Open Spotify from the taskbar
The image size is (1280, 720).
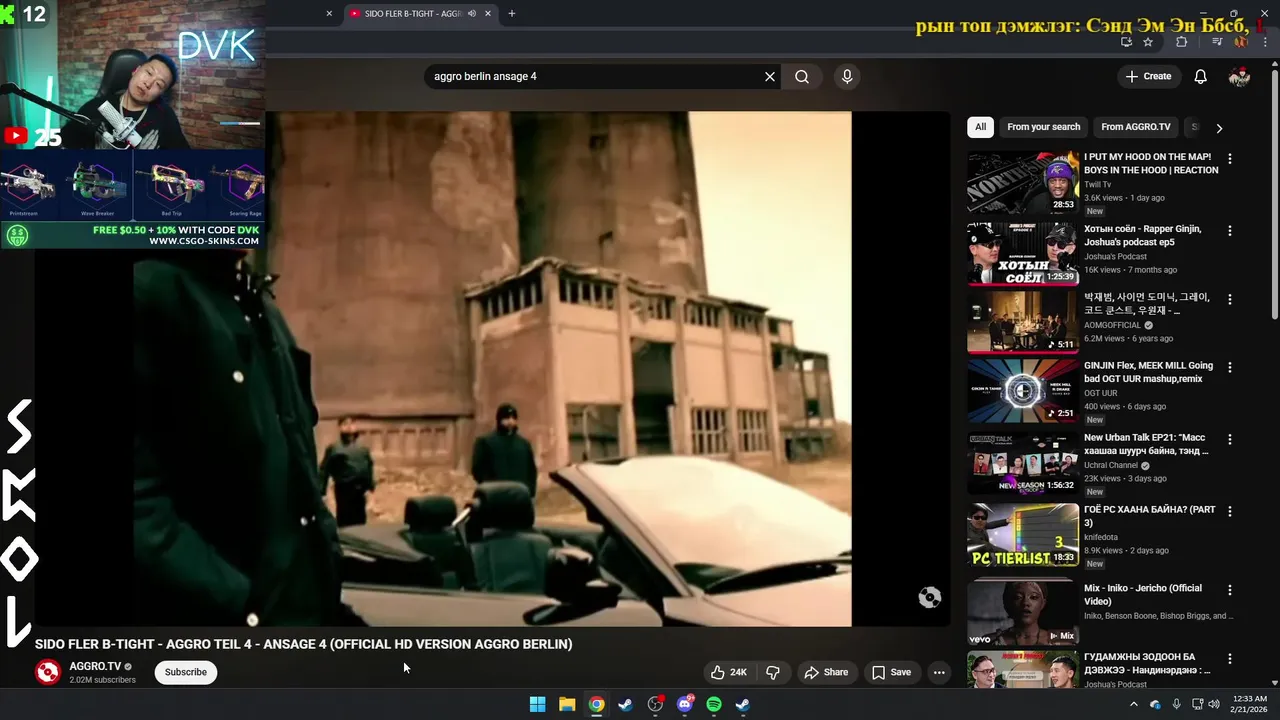(714, 704)
